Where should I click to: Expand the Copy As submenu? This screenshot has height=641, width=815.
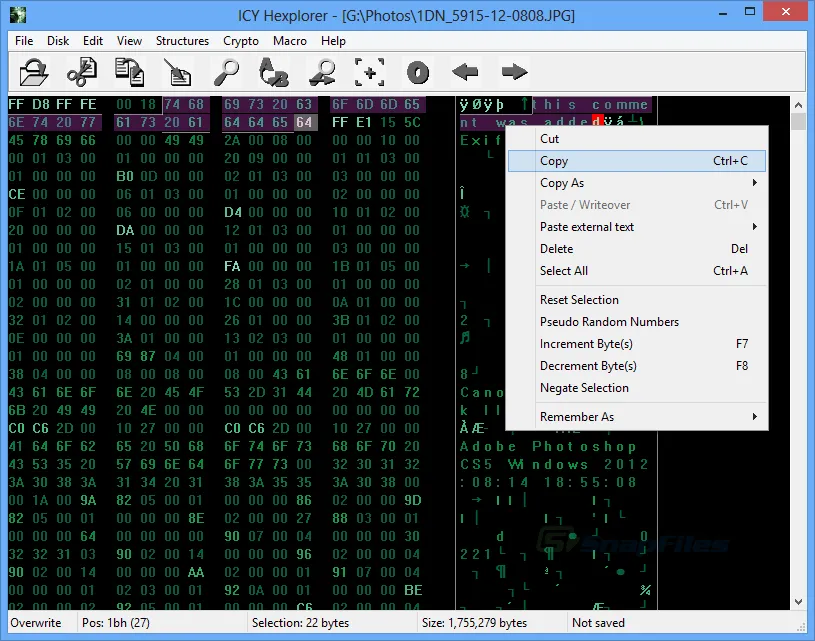(637, 183)
